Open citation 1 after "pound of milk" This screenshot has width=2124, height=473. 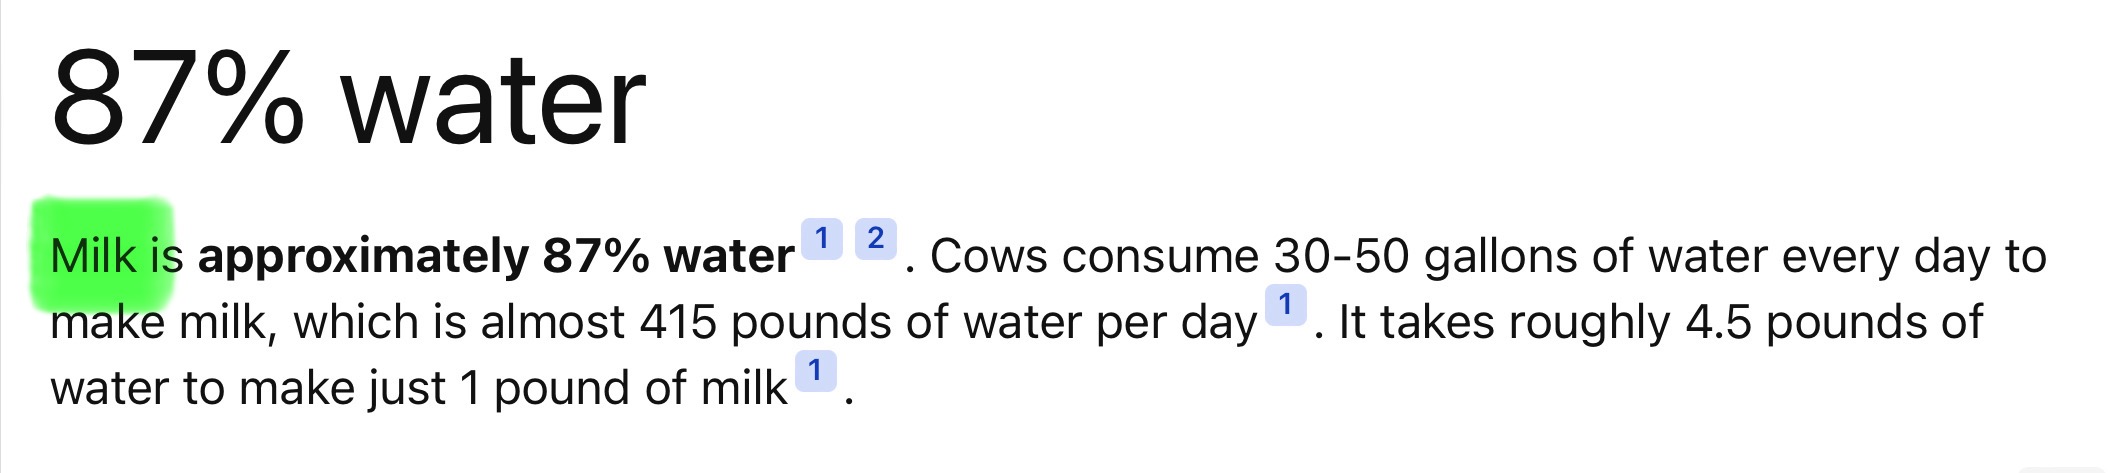tap(815, 371)
